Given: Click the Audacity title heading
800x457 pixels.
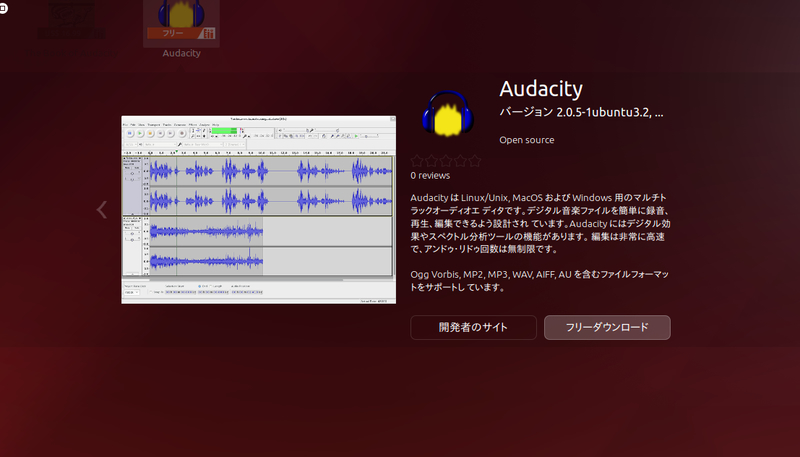Looking at the screenshot, I should click(541, 89).
